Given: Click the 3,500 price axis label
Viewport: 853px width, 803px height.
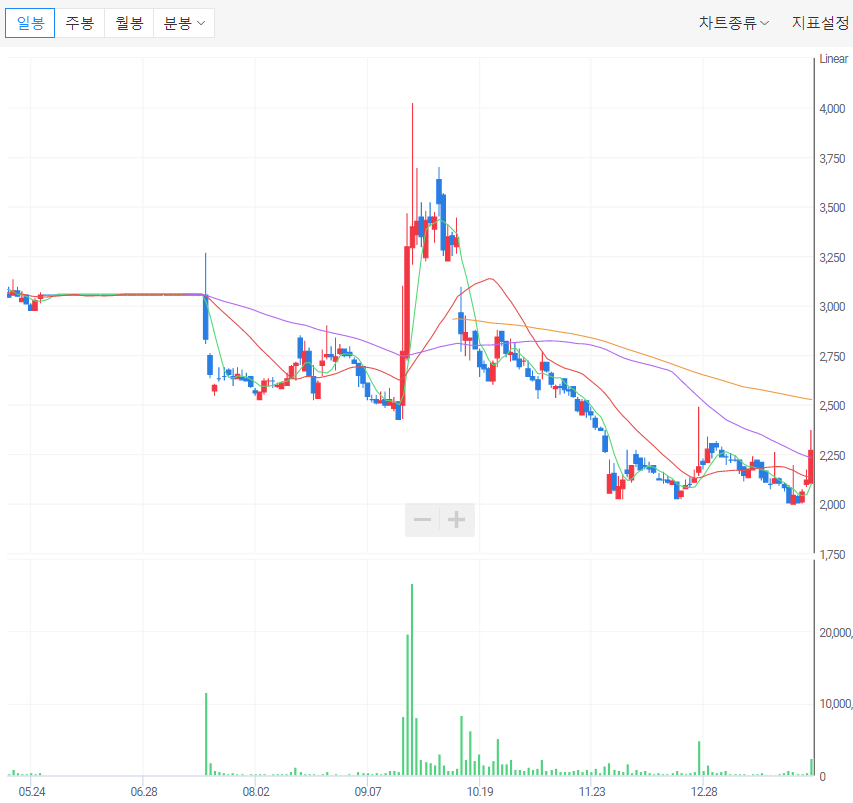Looking at the screenshot, I should [x=832, y=208].
